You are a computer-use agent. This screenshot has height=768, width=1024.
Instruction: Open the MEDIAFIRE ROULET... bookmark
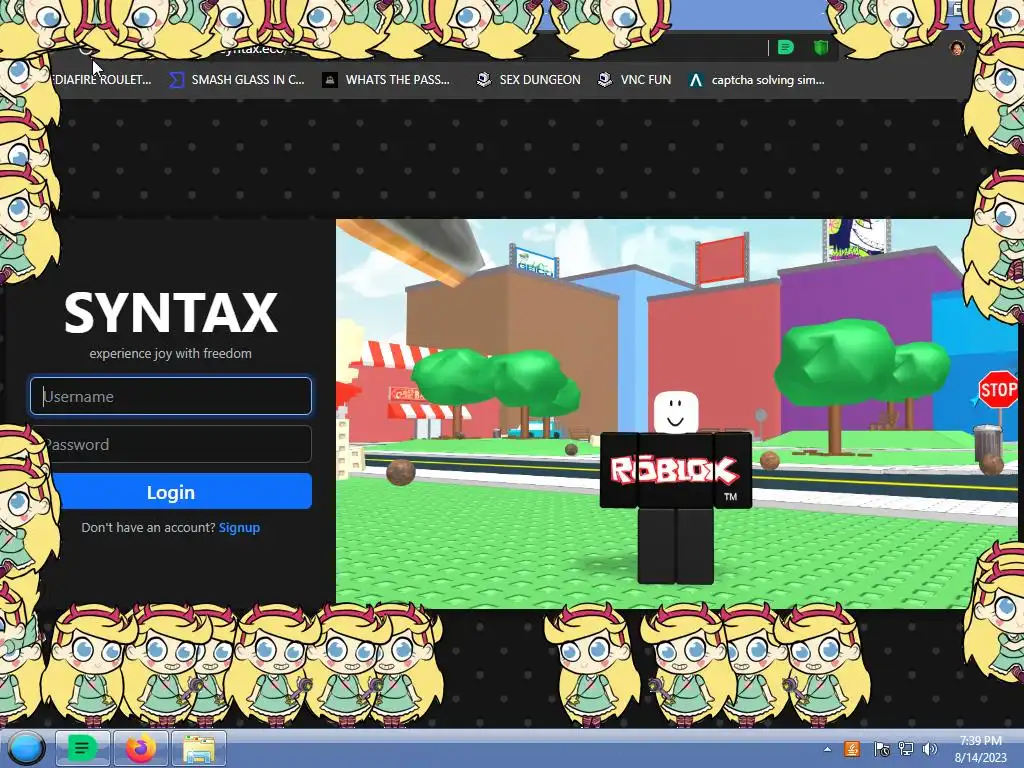[x=101, y=80]
